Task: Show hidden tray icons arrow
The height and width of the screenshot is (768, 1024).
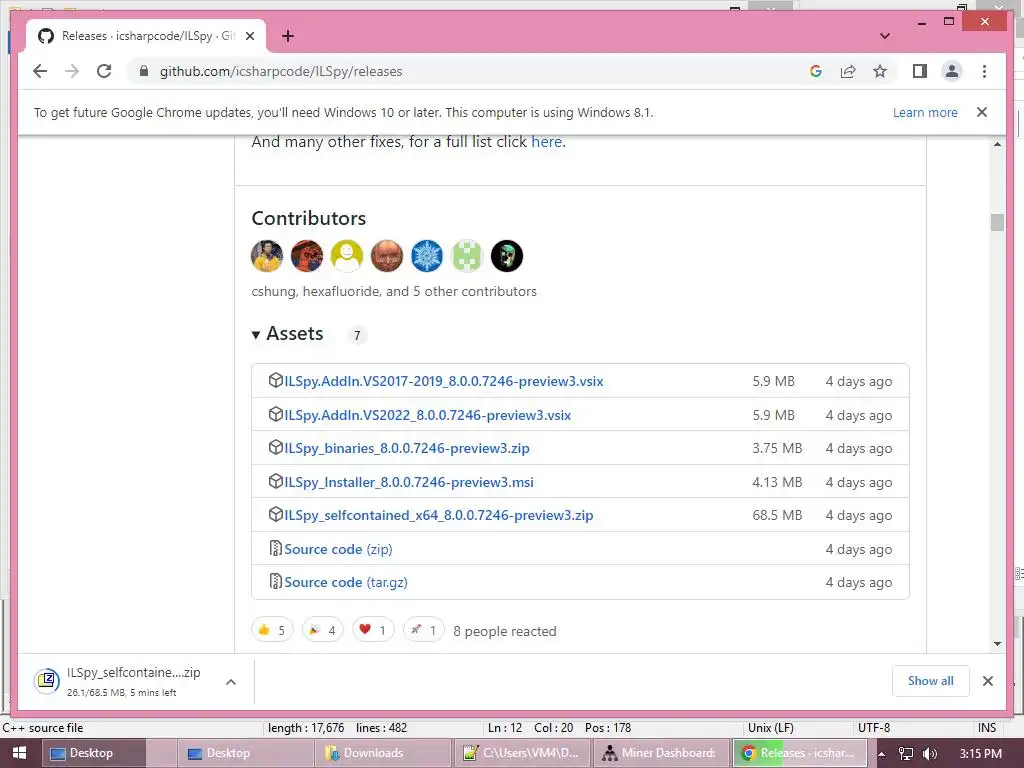Action: click(881, 754)
